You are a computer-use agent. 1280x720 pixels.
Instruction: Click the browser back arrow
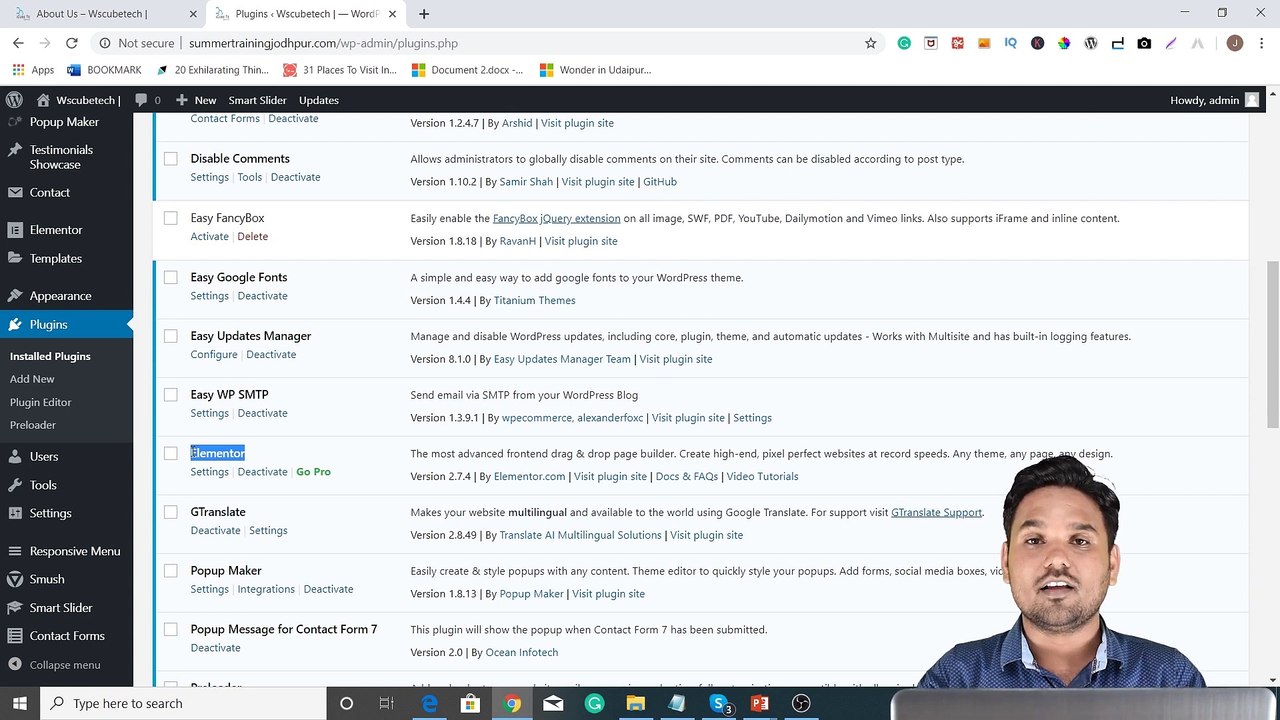(x=18, y=43)
